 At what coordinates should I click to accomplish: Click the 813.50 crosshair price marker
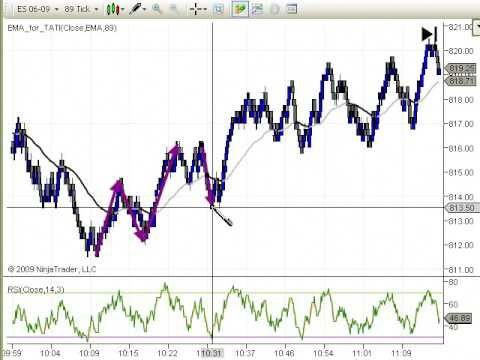click(461, 208)
